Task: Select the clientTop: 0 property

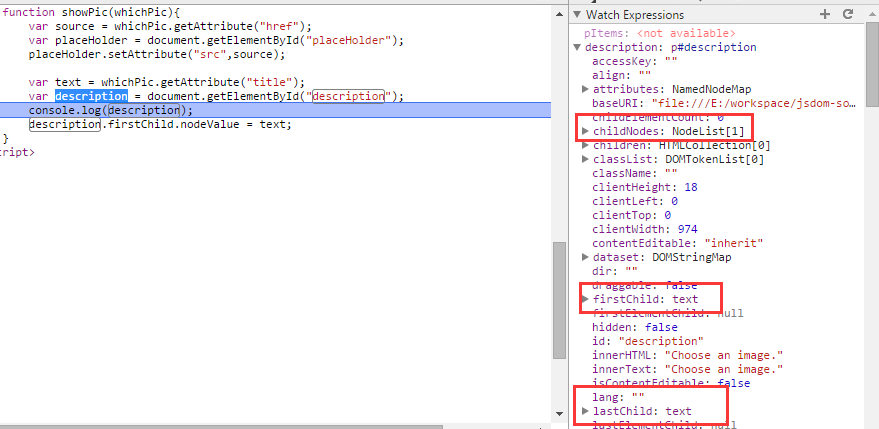Action: [x=631, y=215]
